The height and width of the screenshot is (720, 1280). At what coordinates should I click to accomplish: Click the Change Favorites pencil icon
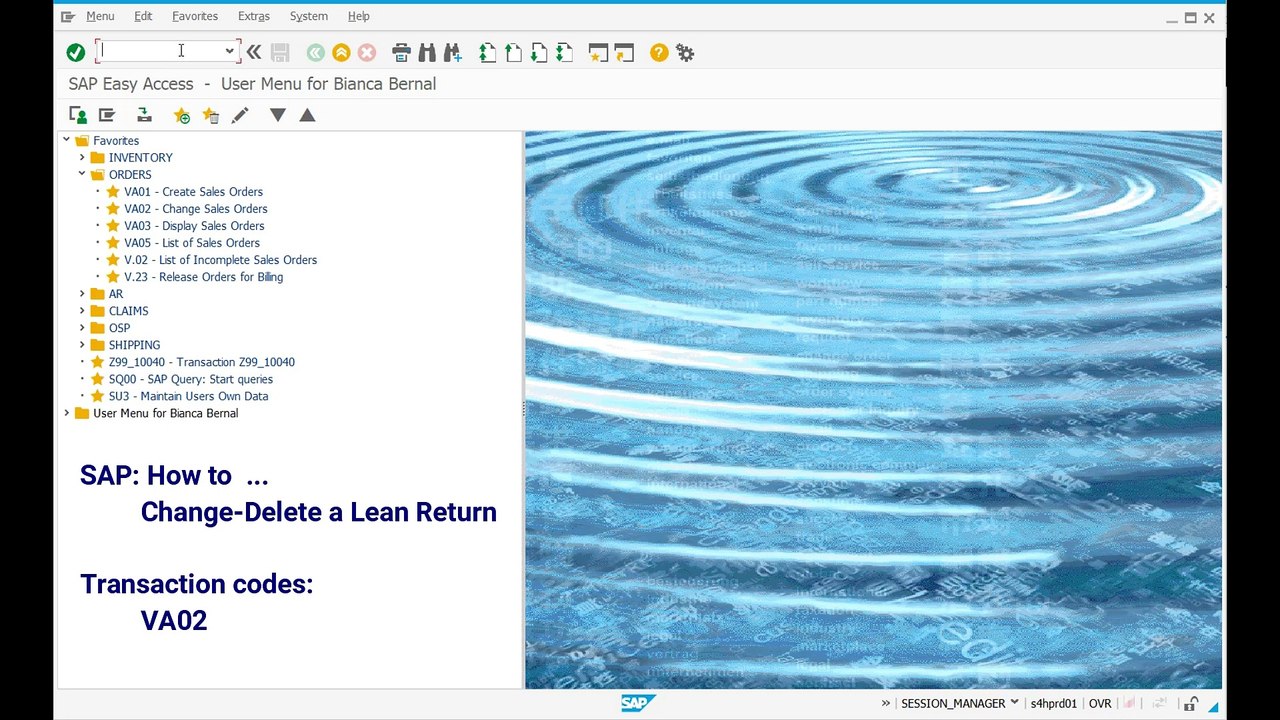240,115
